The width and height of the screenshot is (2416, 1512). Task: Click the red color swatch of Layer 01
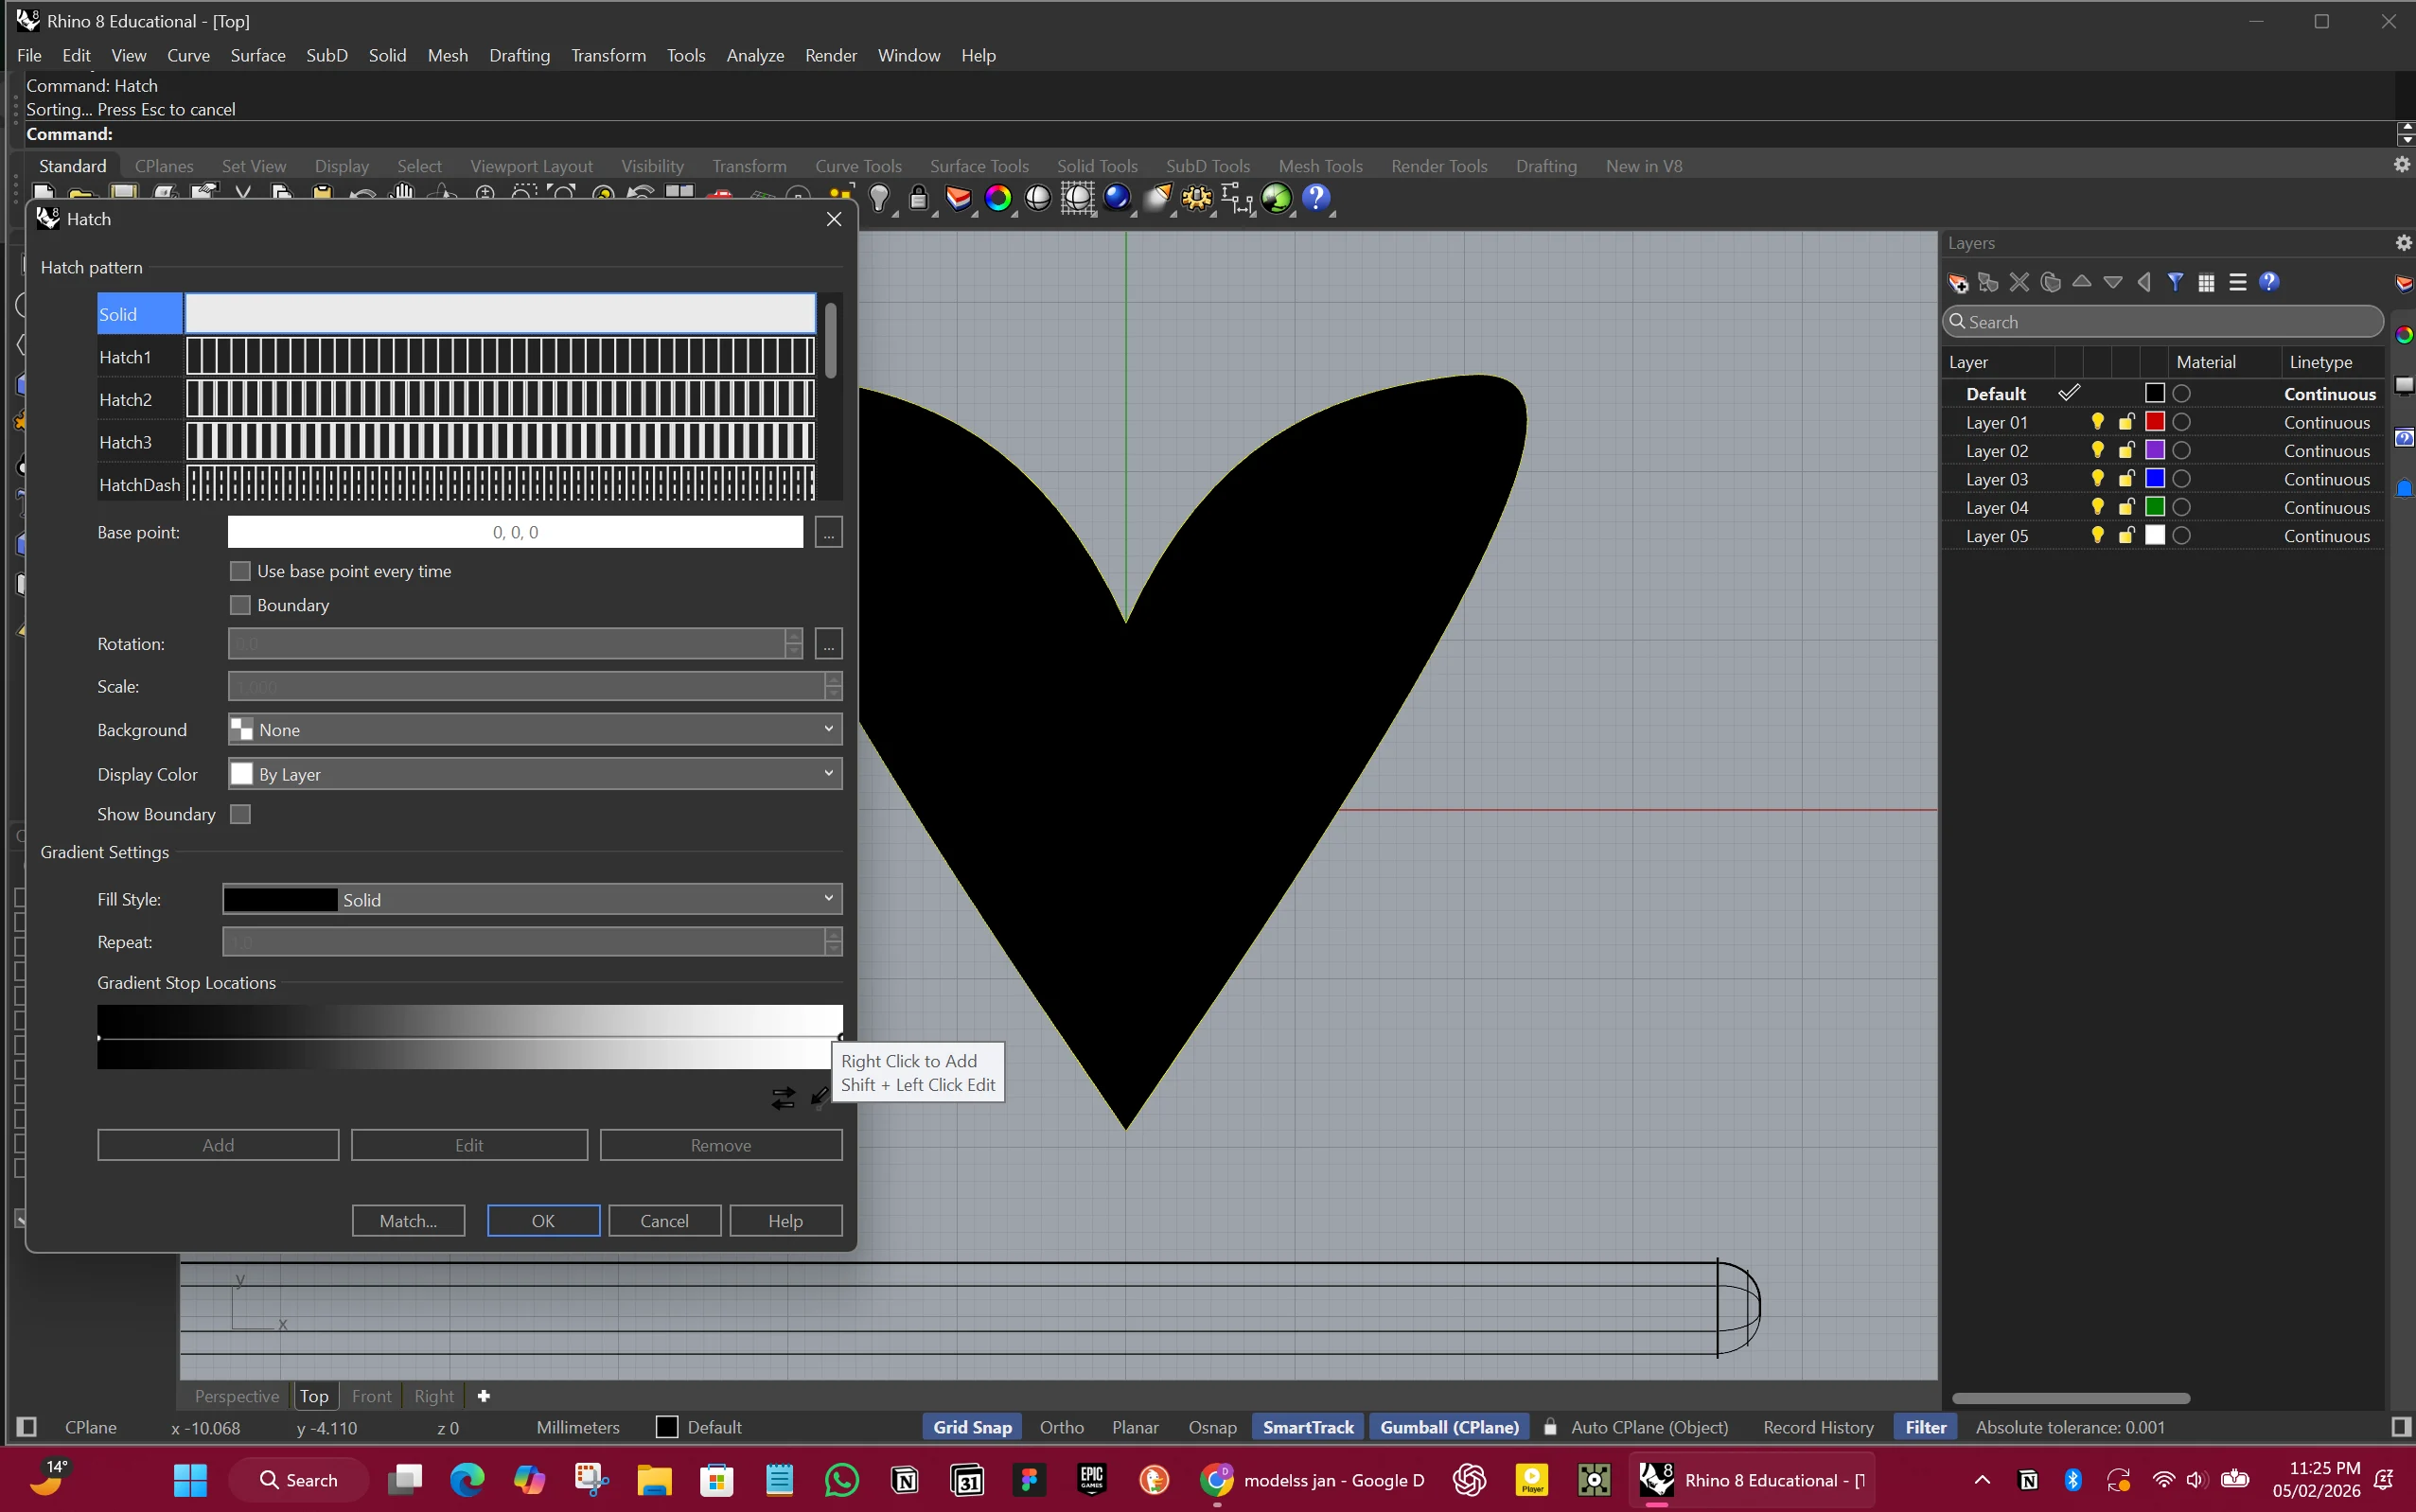2155,422
